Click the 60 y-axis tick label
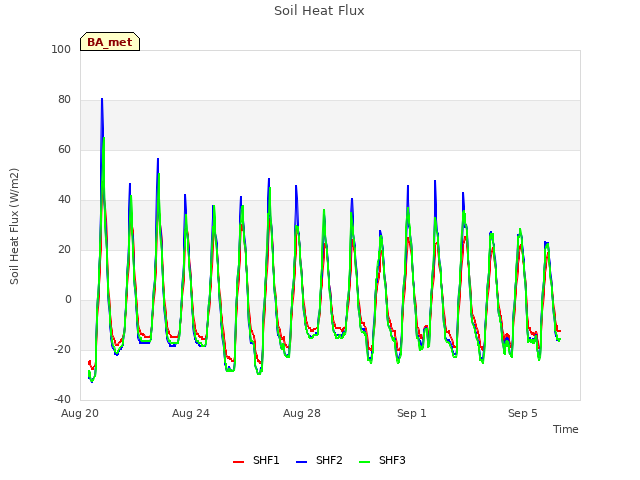Viewport: 640px width, 480px height. tap(64, 149)
